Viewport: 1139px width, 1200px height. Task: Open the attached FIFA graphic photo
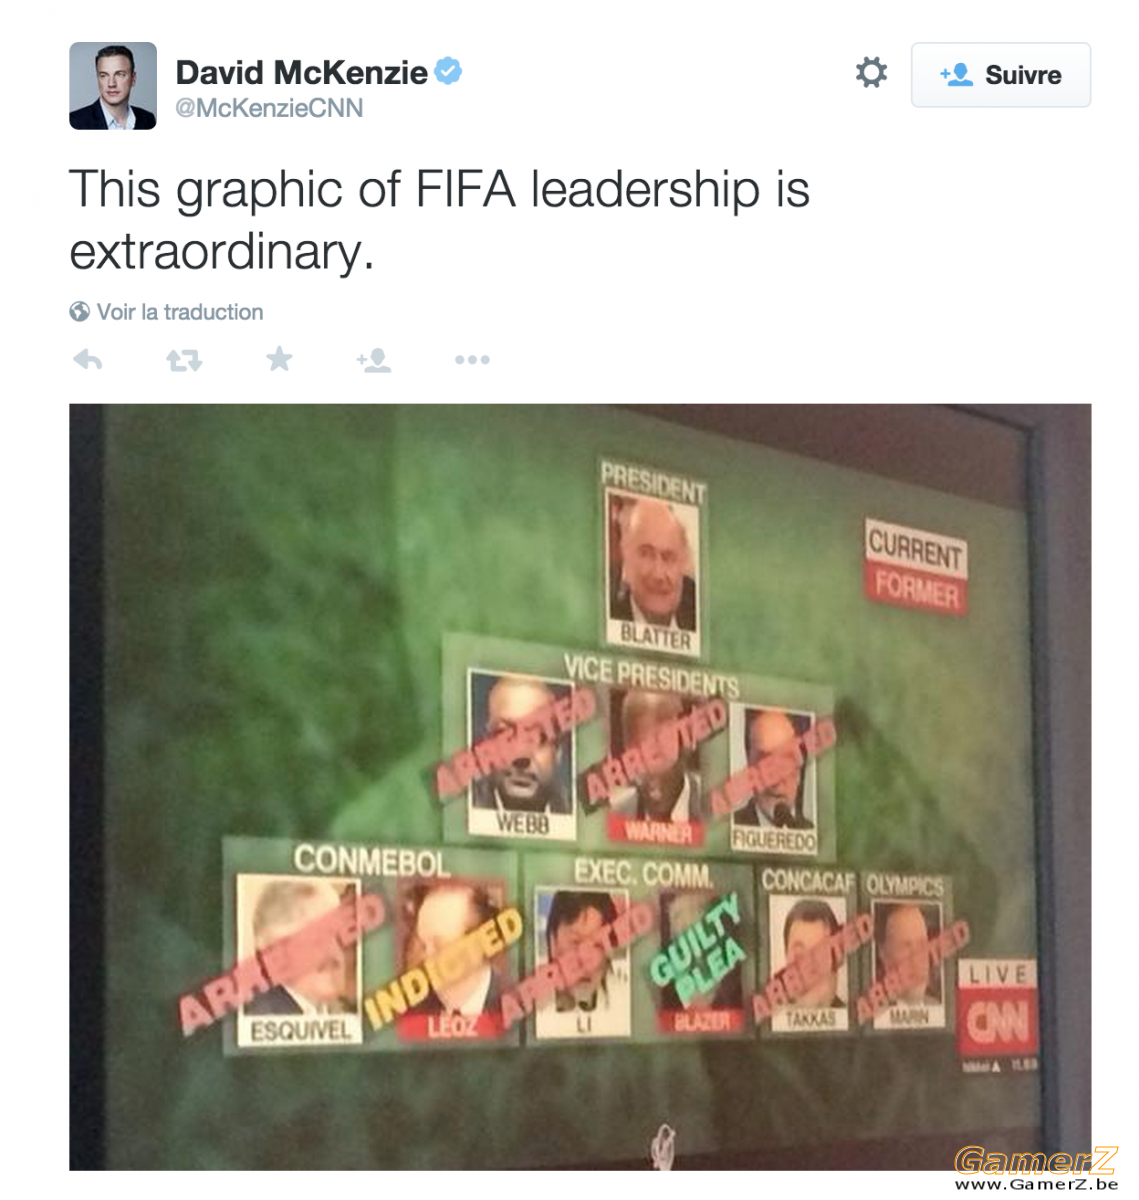(580, 787)
